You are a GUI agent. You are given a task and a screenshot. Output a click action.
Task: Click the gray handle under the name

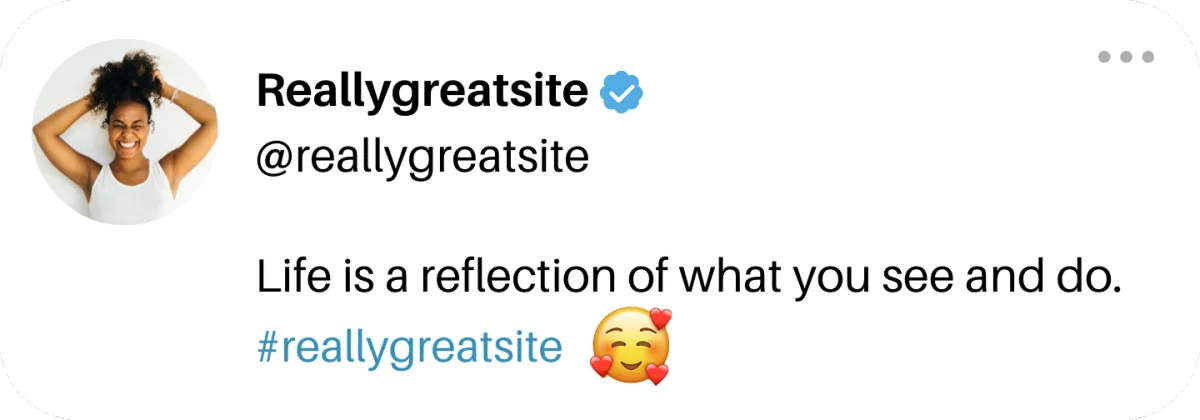tap(422, 159)
